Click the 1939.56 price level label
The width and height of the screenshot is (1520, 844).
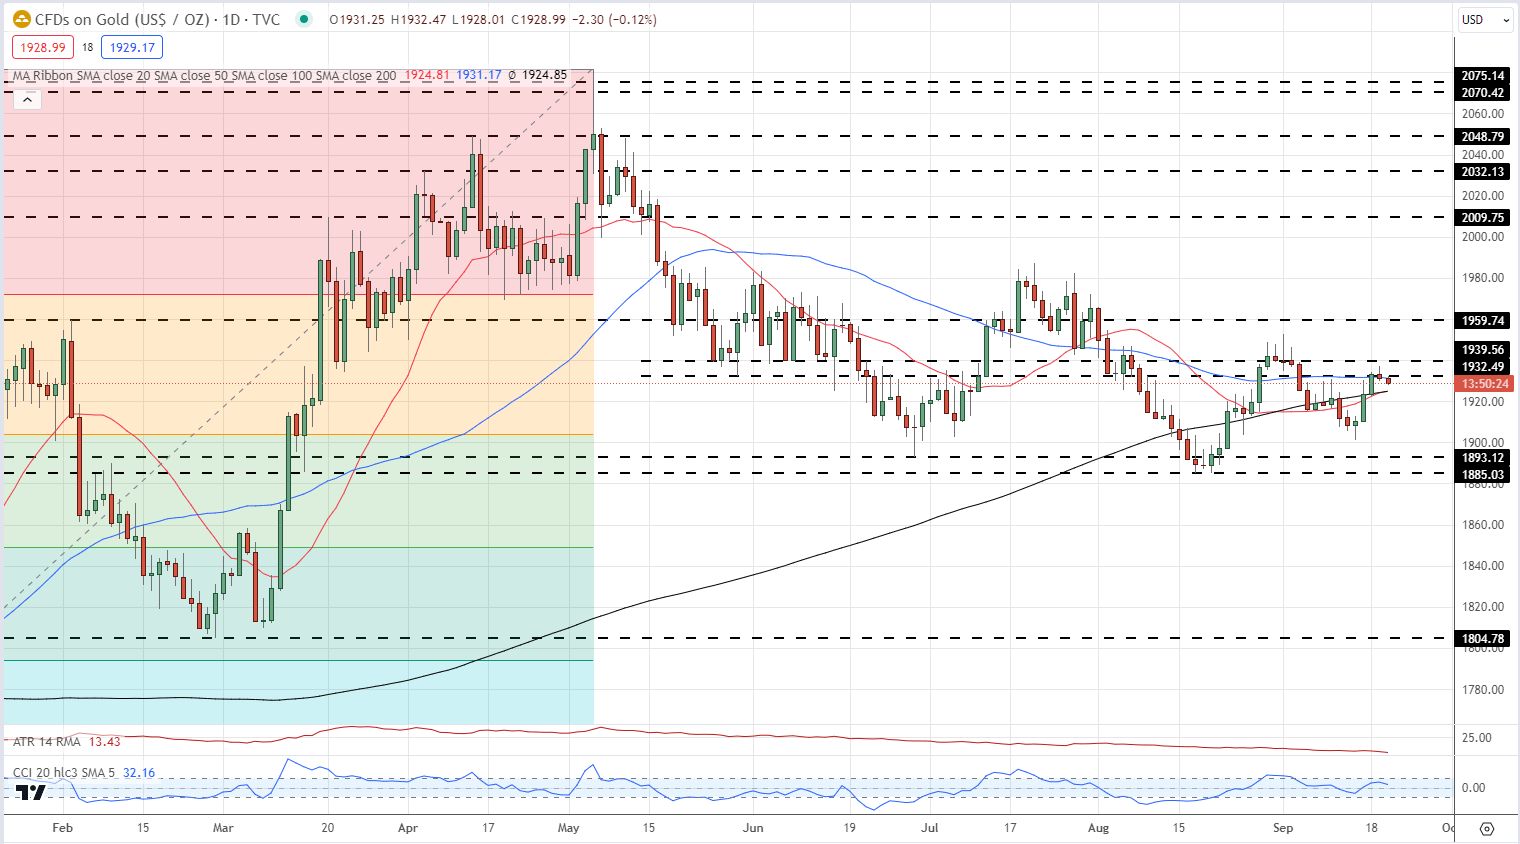[1483, 349]
